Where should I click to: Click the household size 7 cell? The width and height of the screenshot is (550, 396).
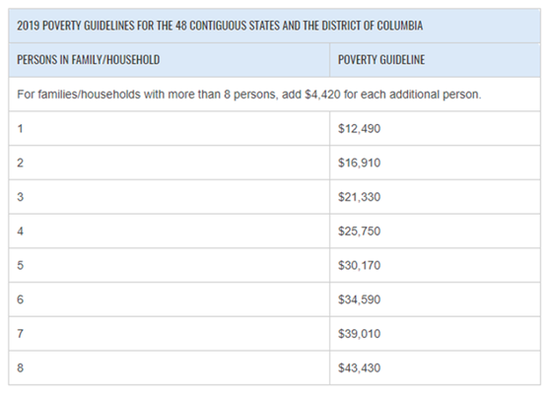[169, 334]
